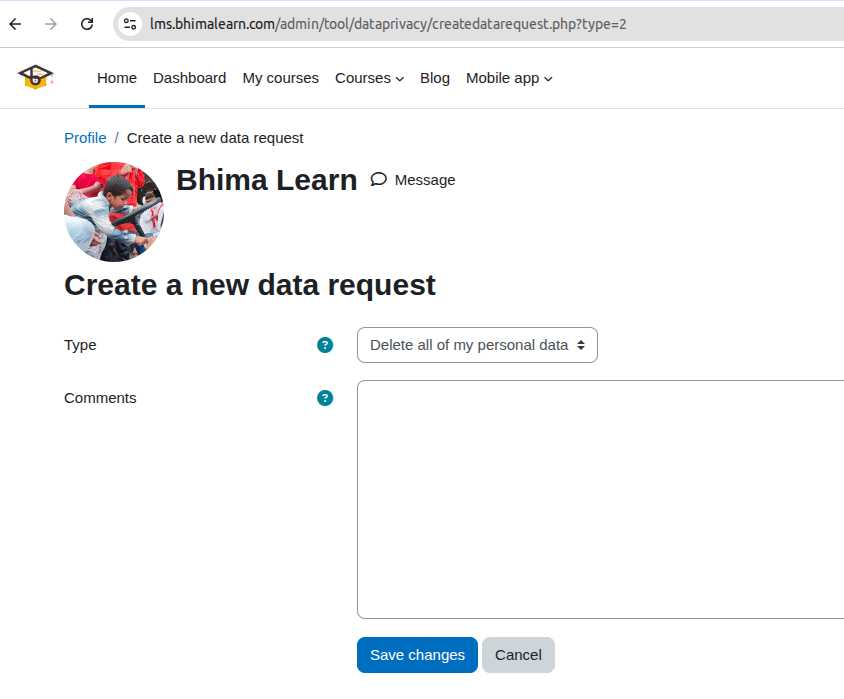Click the browser back arrow
Viewport: 844px width, 699px height.
(15, 23)
